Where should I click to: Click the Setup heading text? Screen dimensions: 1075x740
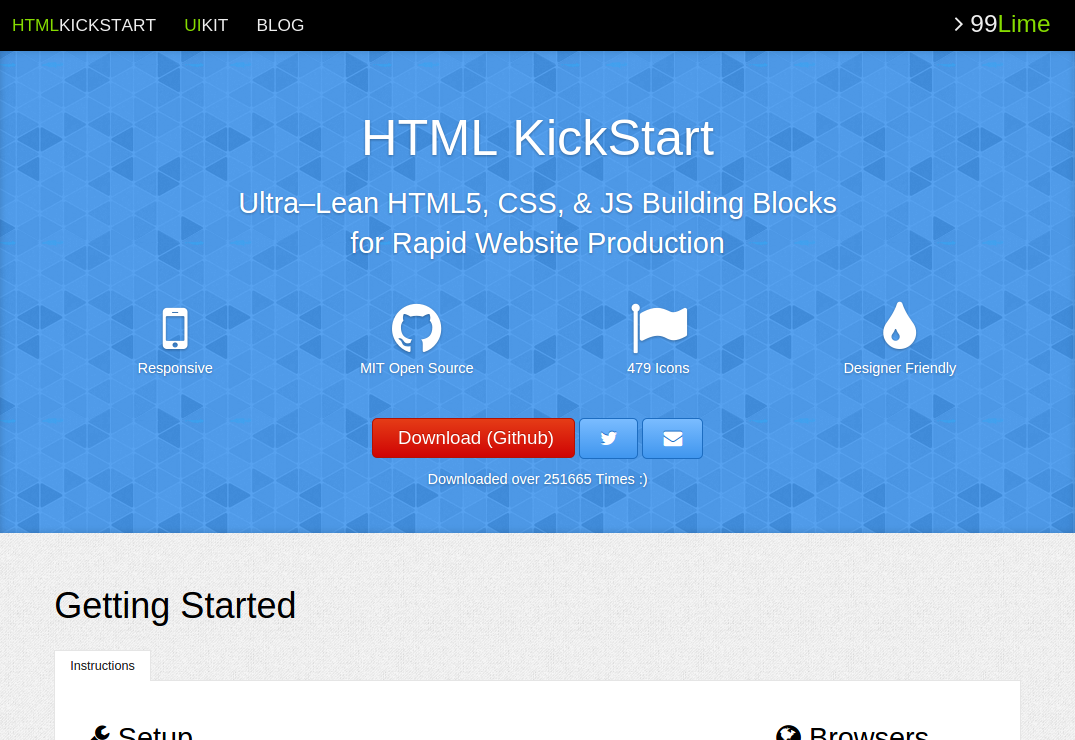pos(155,733)
